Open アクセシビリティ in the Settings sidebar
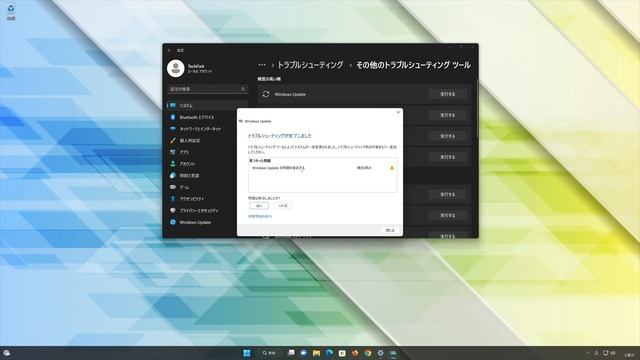Viewport: 640px width, 360px height. [207, 199]
